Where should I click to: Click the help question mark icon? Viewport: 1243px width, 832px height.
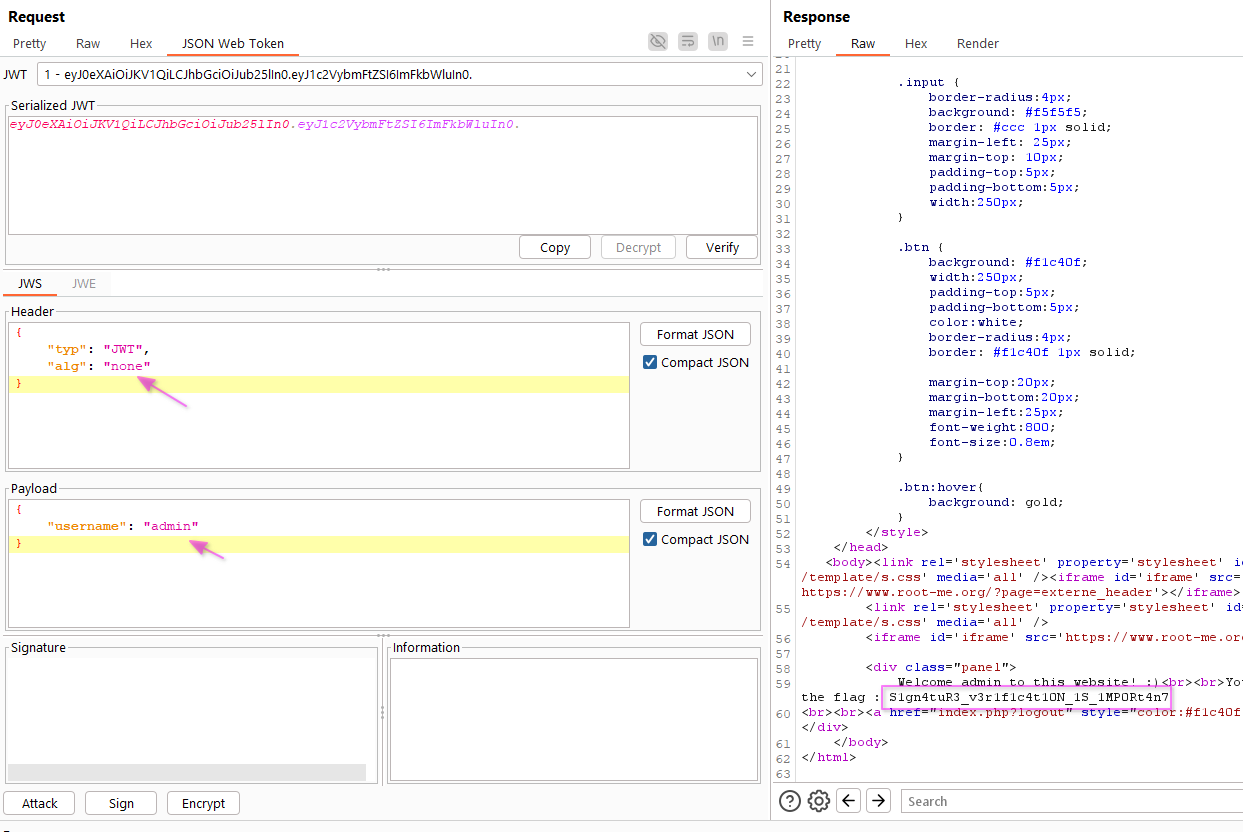[x=790, y=800]
